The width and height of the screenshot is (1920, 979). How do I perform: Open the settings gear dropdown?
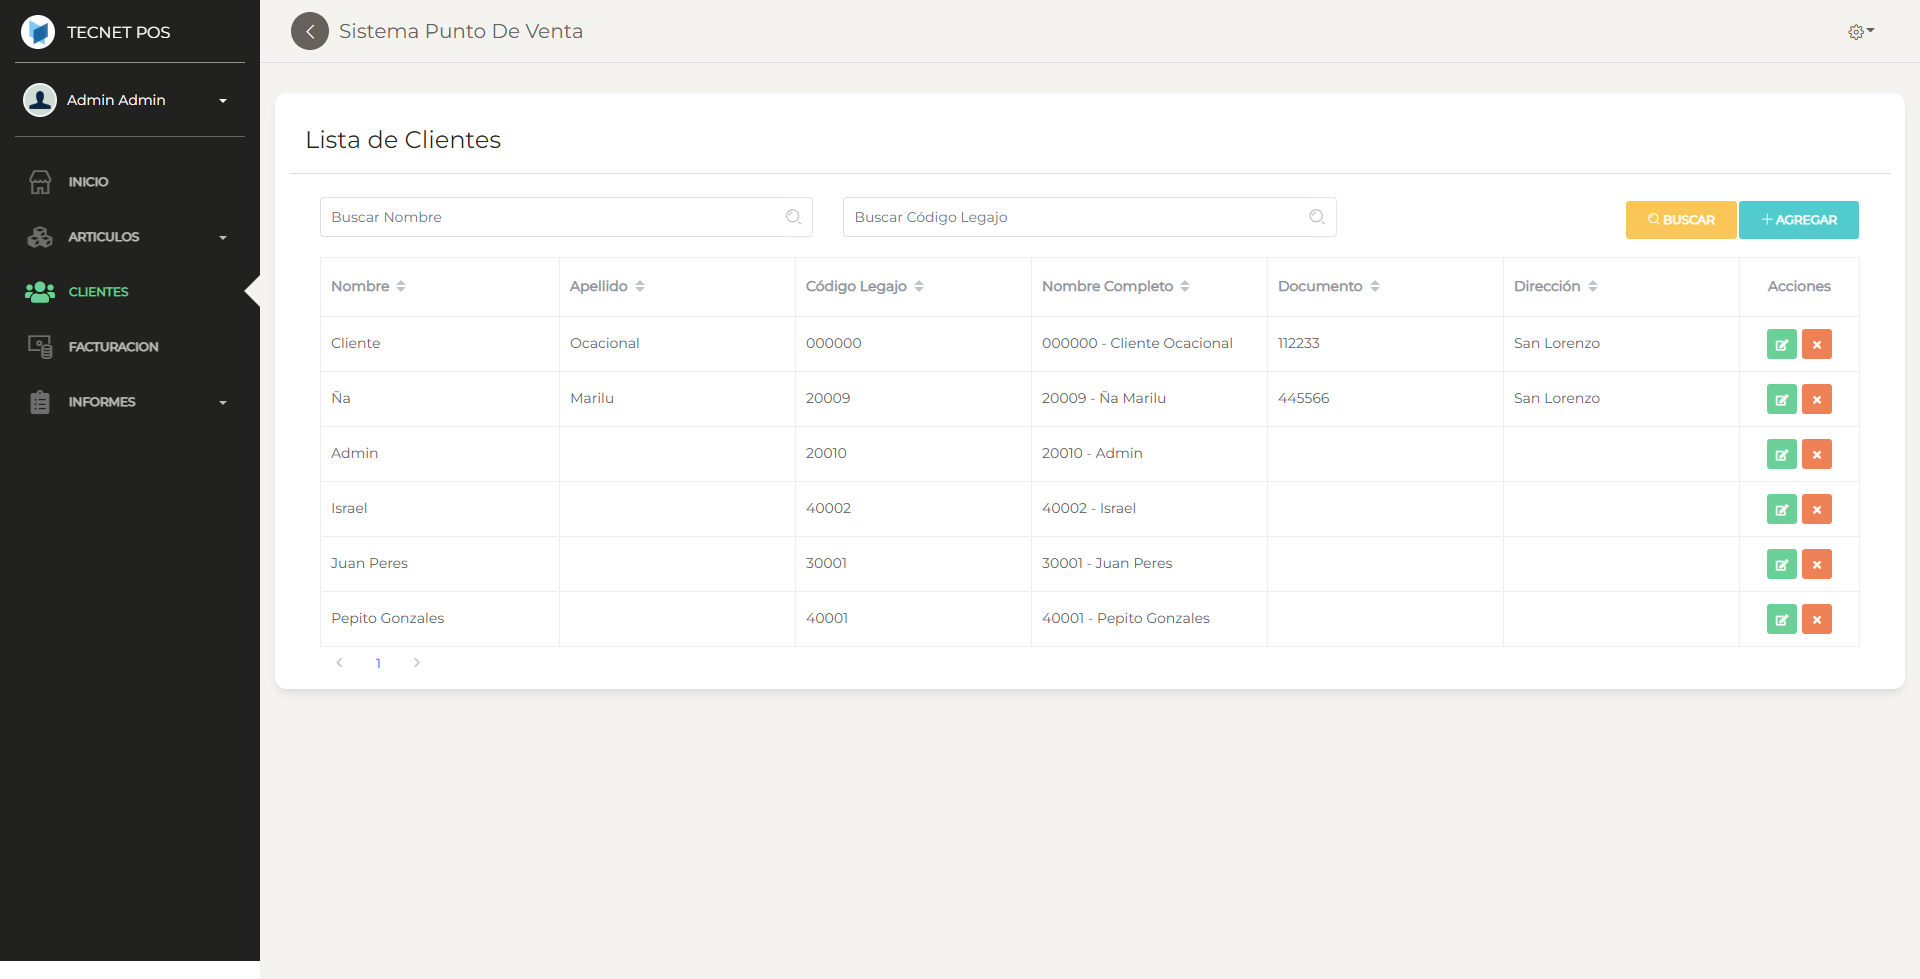(x=1860, y=31)
